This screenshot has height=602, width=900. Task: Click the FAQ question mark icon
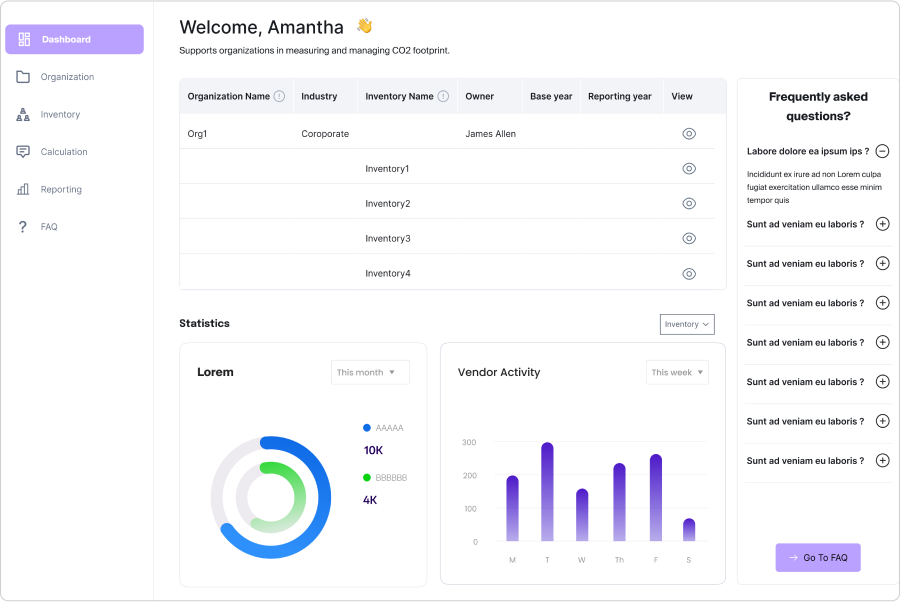coord(23,227)
